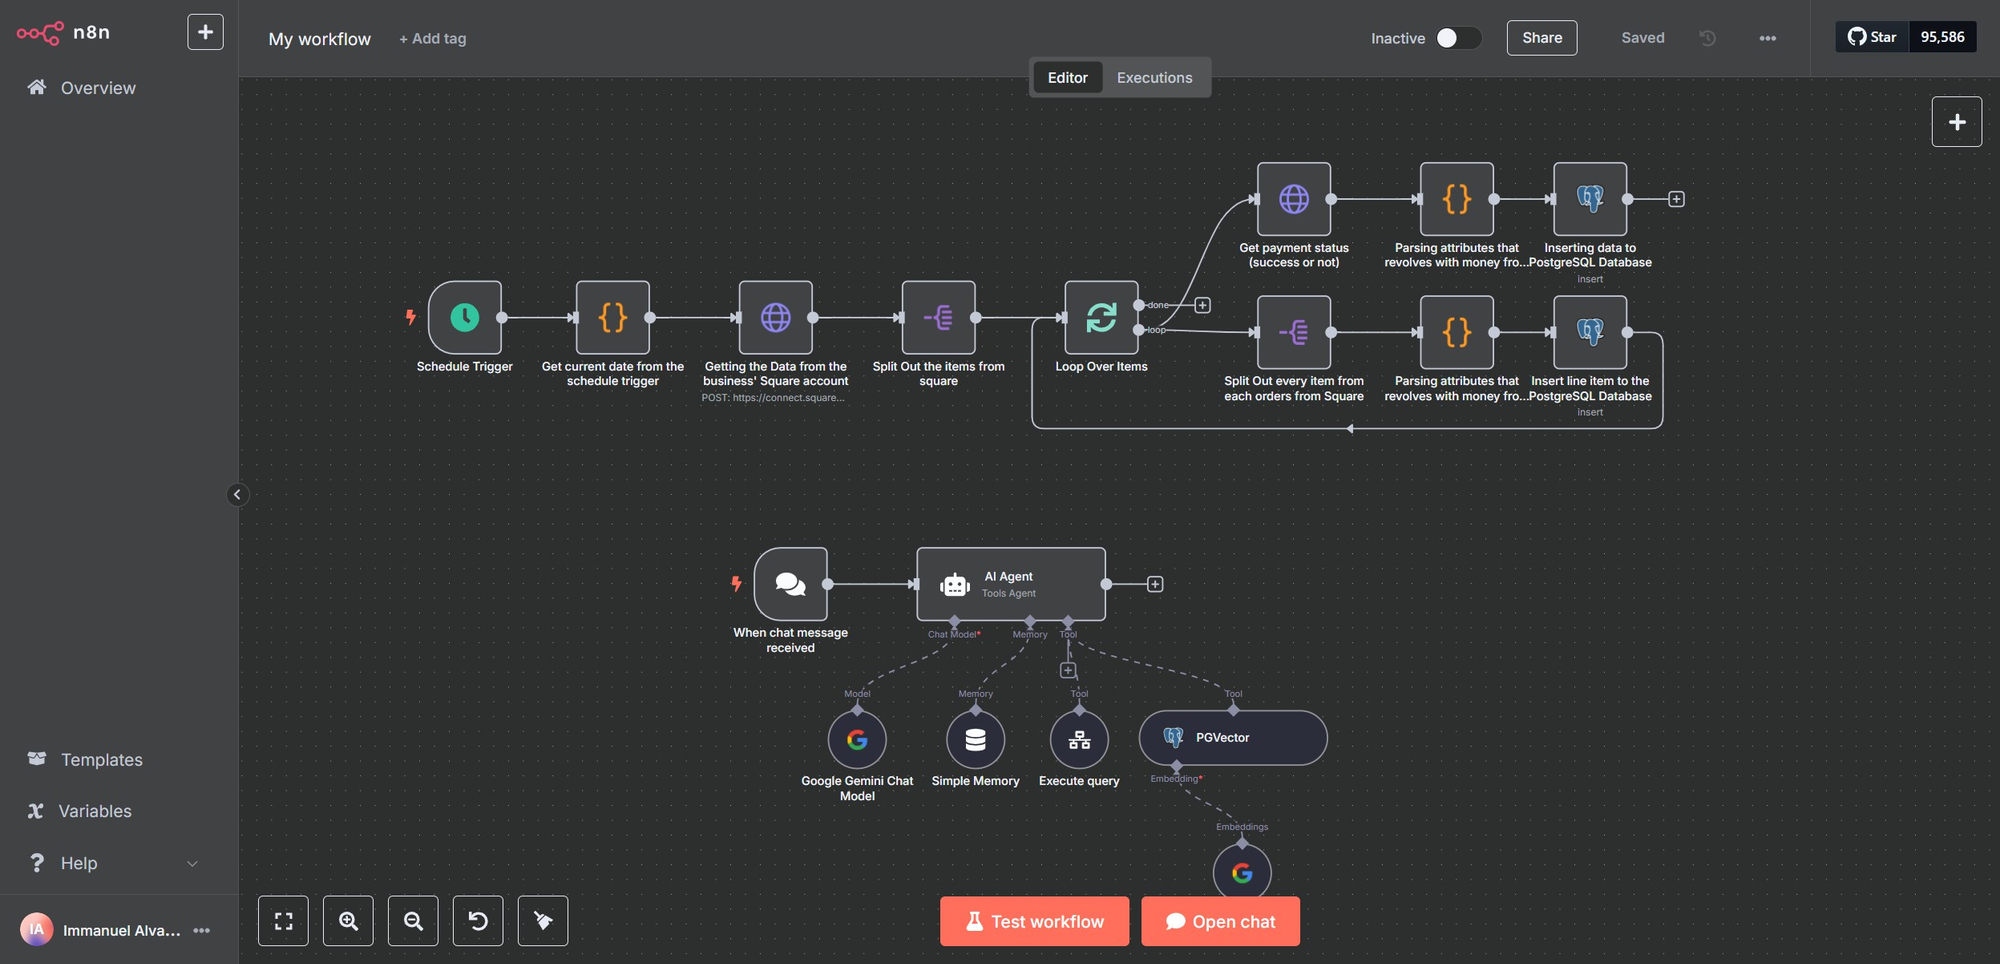Screen dimensions: 2000x964
Task: Select the Get payment status HTTP node
Action: click(1294, 199)
